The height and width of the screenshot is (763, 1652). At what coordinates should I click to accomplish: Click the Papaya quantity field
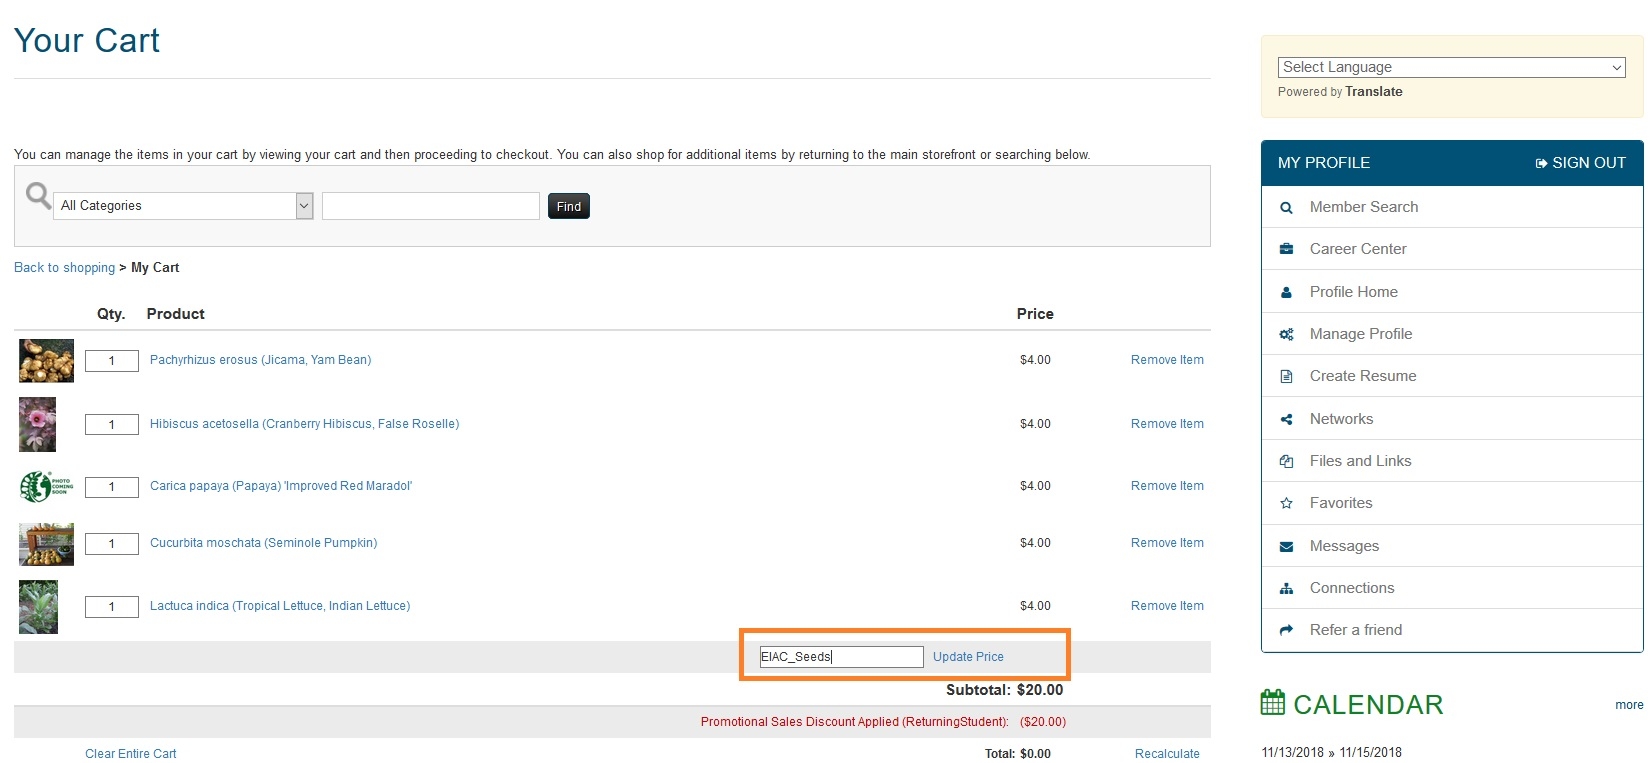pos(111,487)
